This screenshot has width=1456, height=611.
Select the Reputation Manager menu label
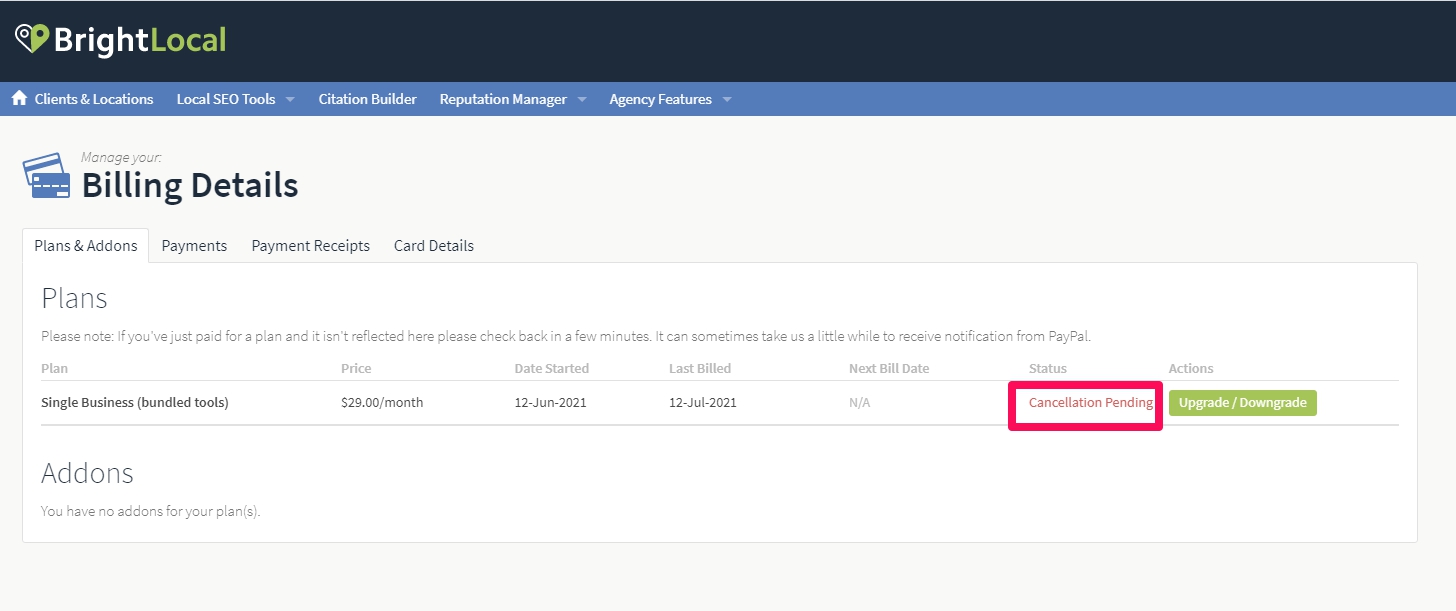click(502, 99)
